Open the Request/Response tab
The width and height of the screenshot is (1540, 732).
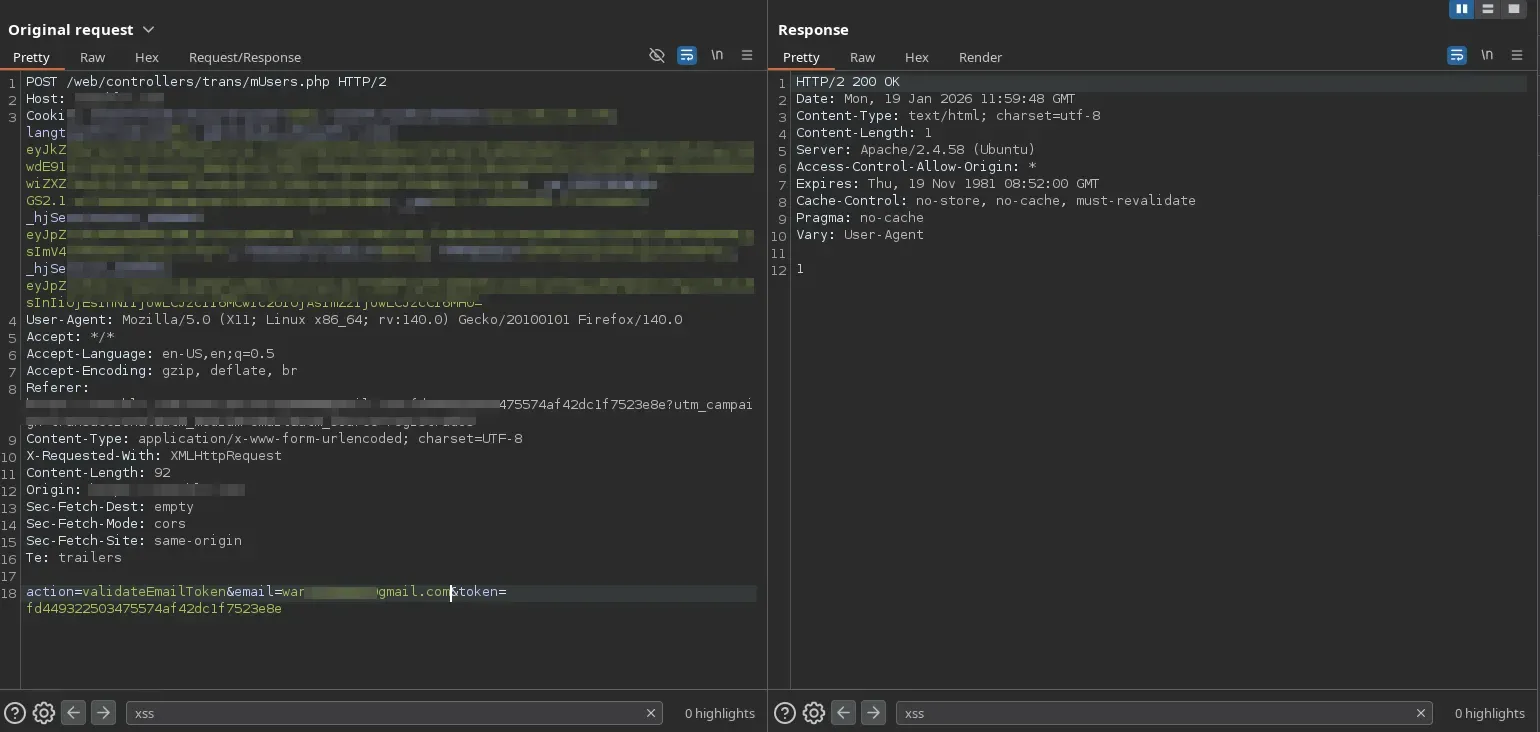tap(245, 57)
